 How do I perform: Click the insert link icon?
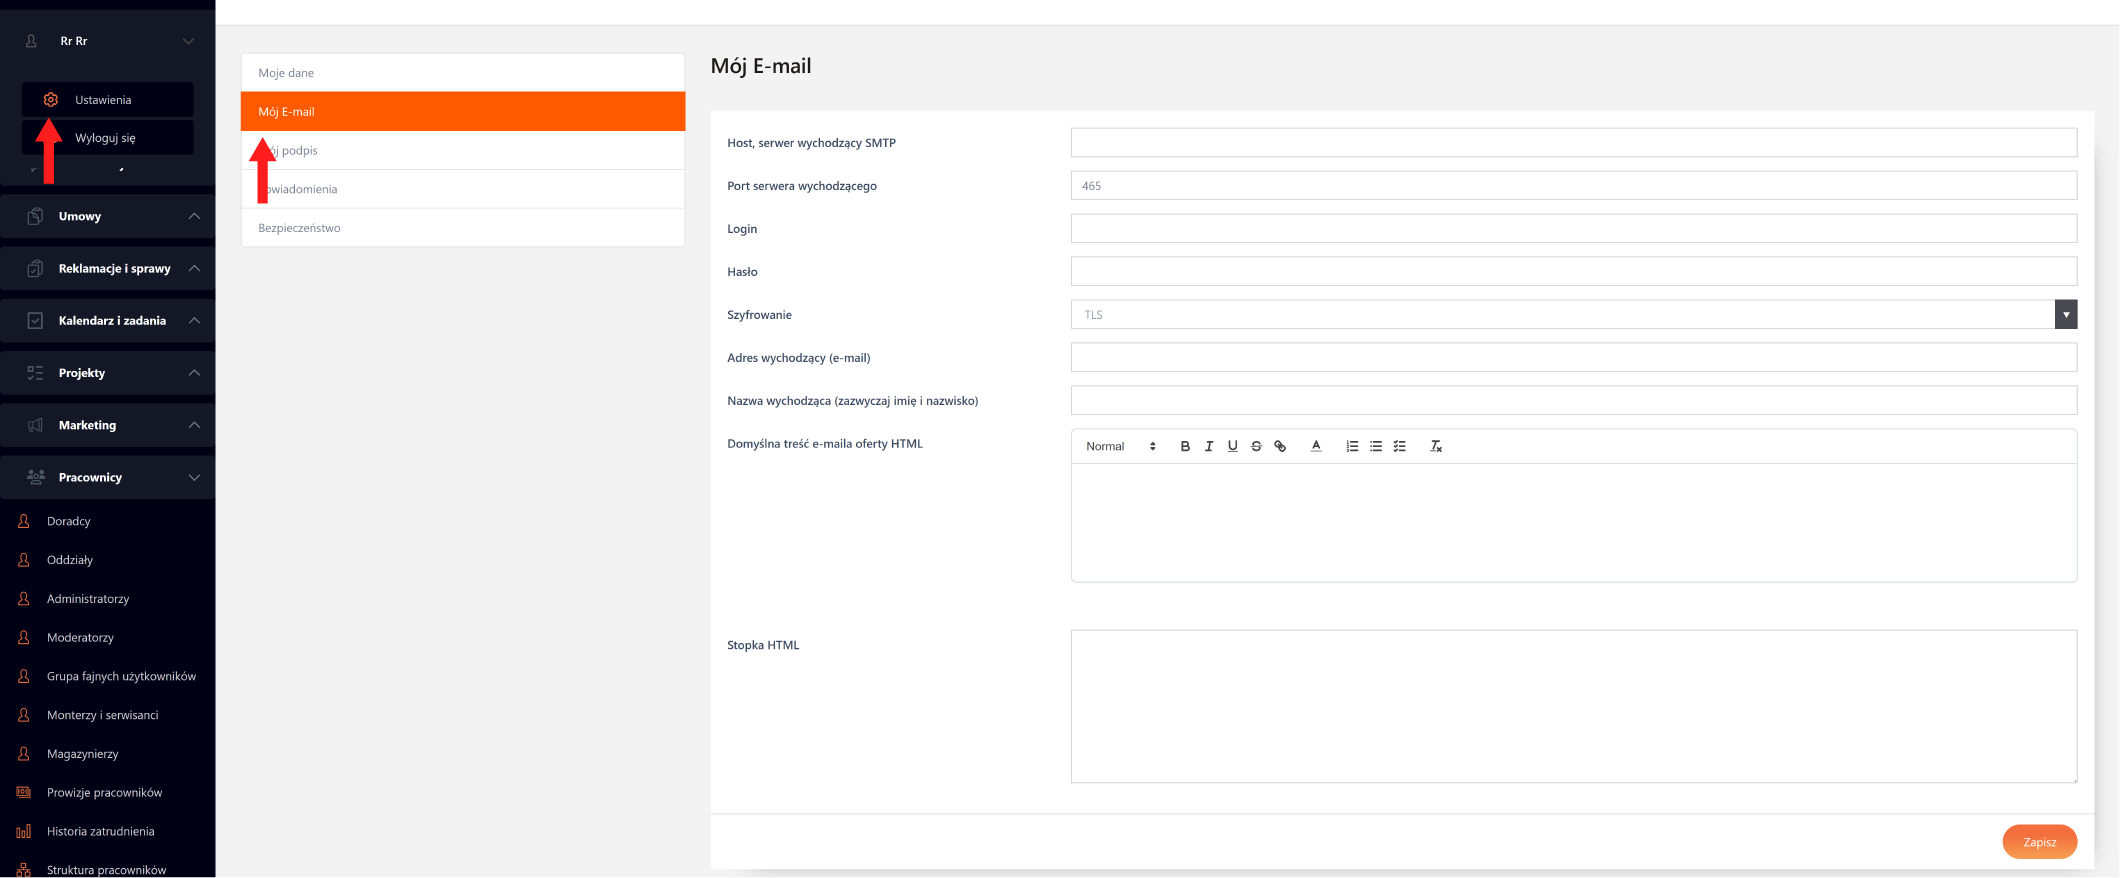(1280, 446)
